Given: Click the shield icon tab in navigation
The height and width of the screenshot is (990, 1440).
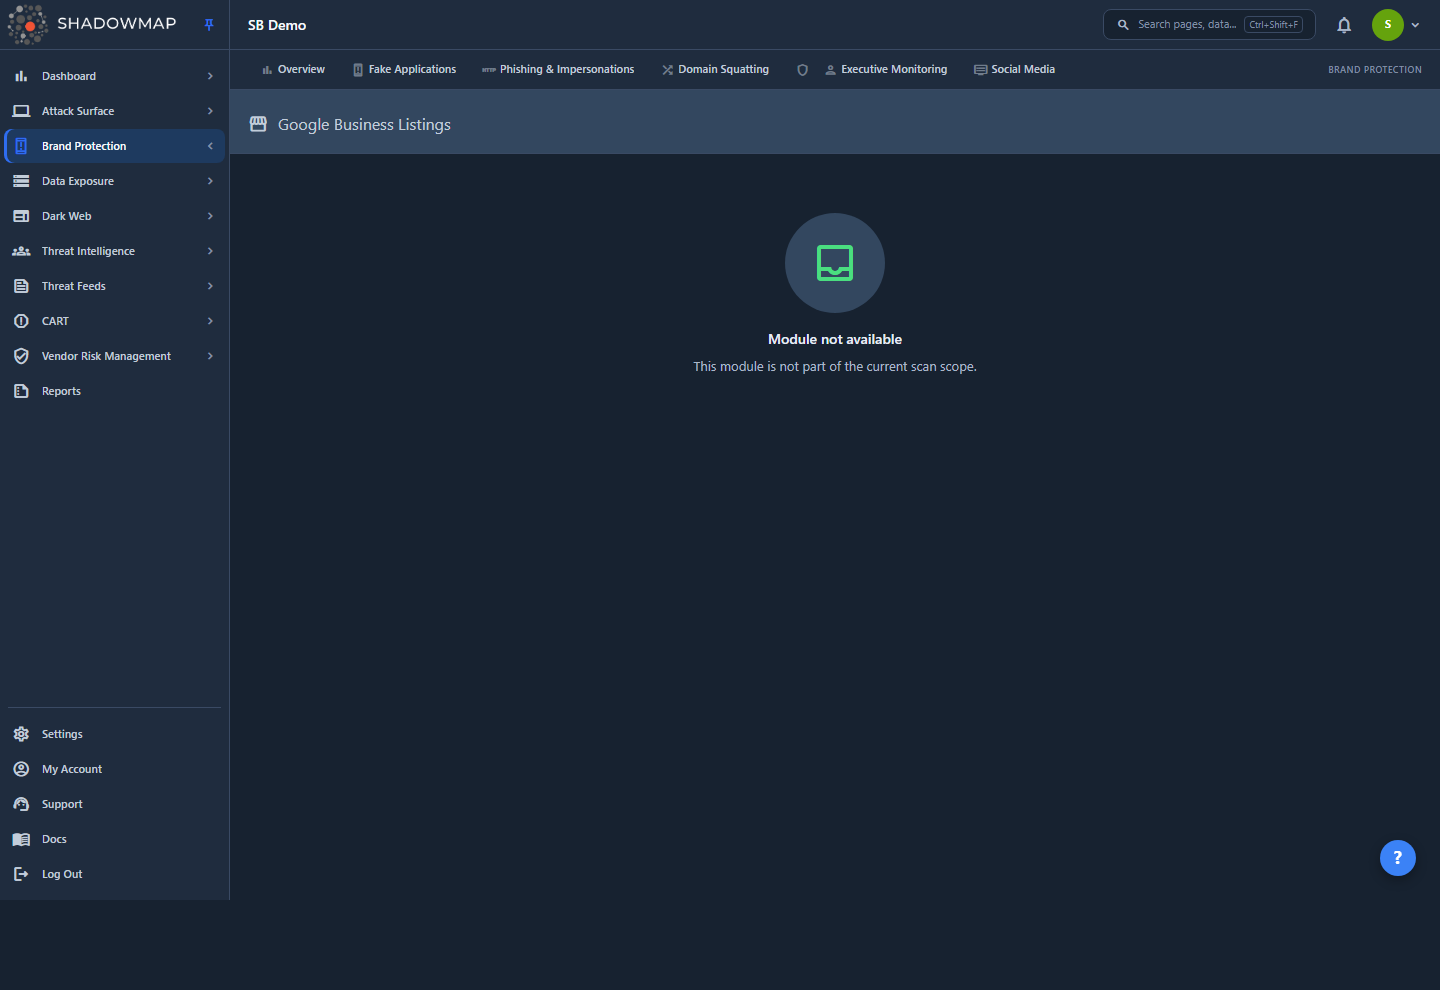Looking at the screenshot, I should point(802,70).
